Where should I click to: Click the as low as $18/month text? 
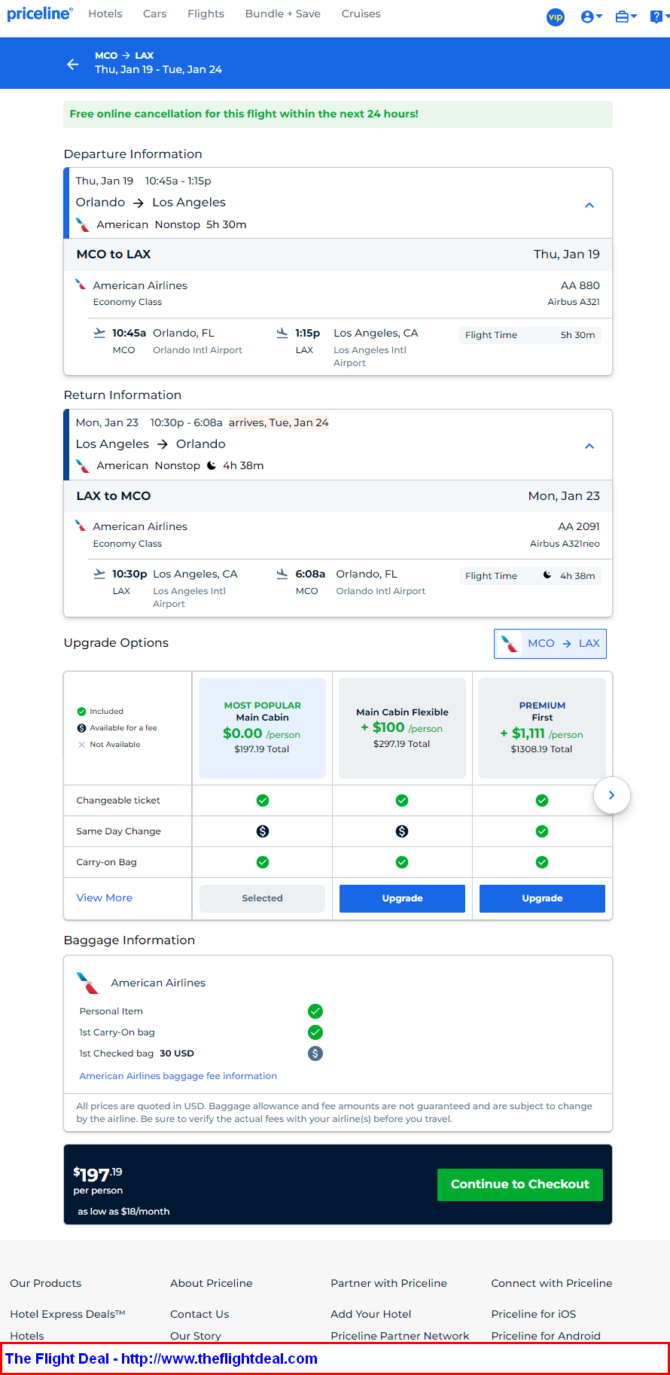[x=124, y=1212]
